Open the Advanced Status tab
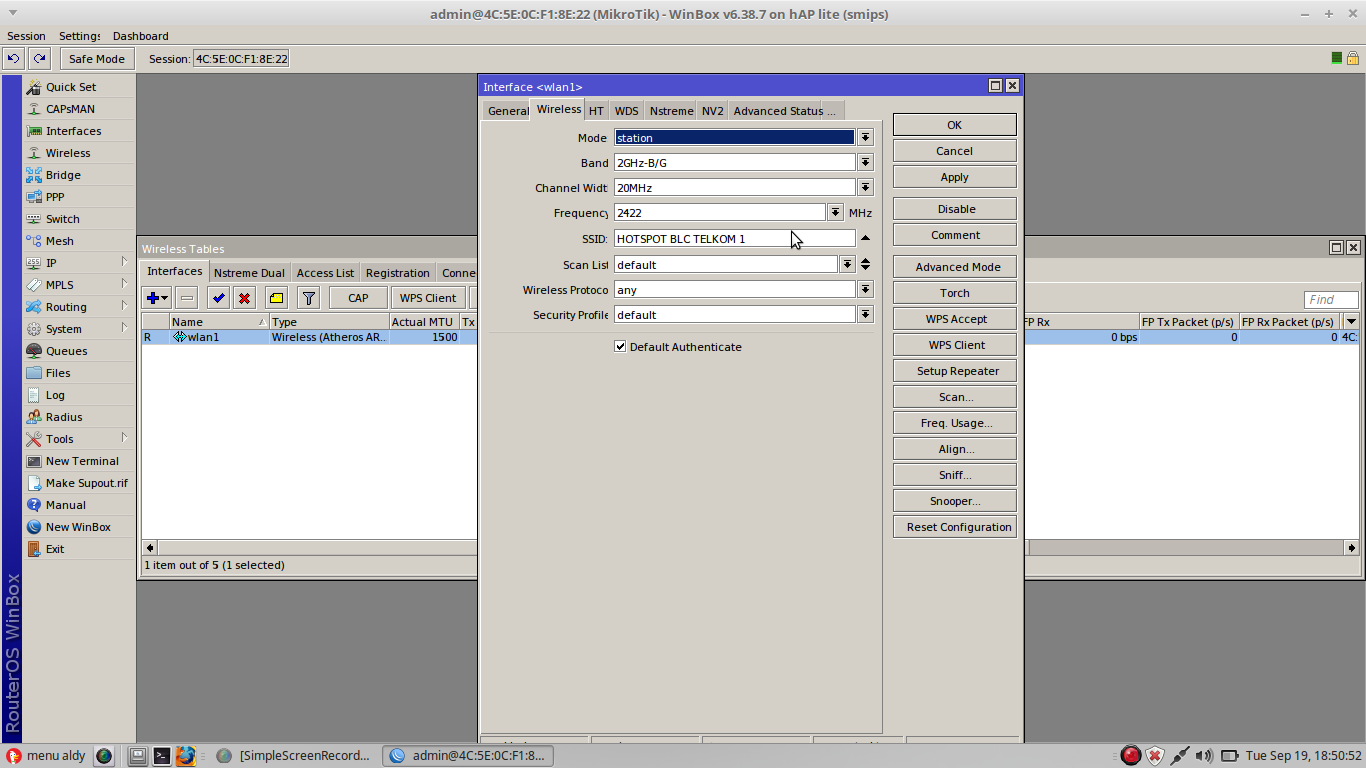Image resolution: width=1366 pixels, height=768 pixels. coord(778,111)
